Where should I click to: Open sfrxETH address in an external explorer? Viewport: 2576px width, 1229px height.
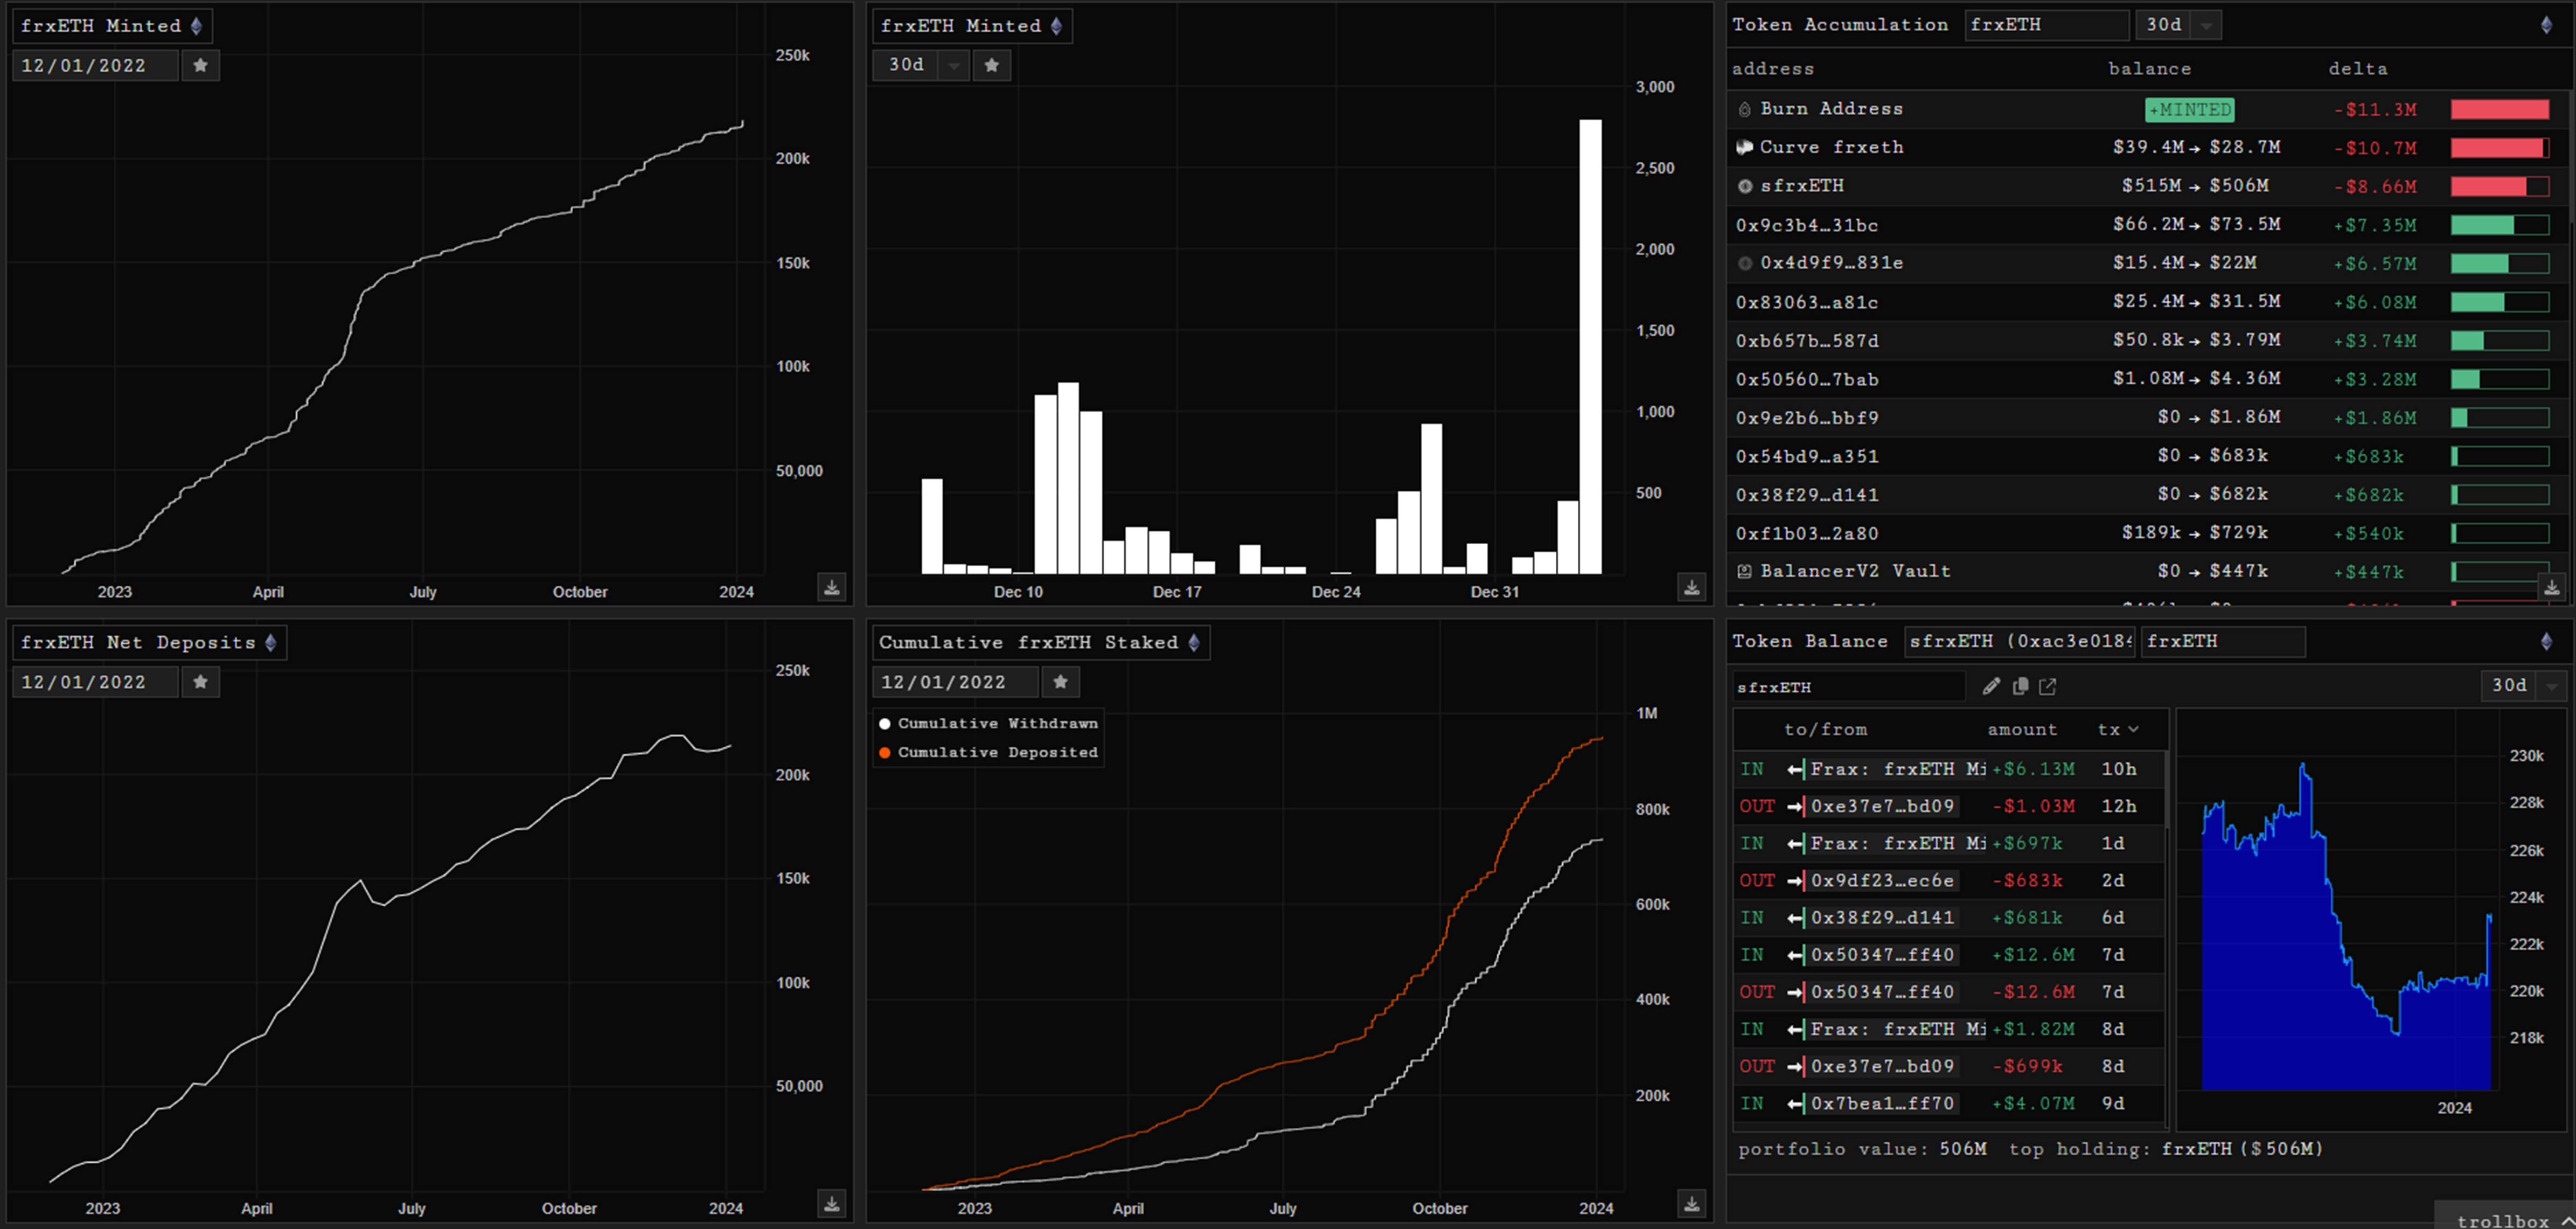(x=2048, y=686)
